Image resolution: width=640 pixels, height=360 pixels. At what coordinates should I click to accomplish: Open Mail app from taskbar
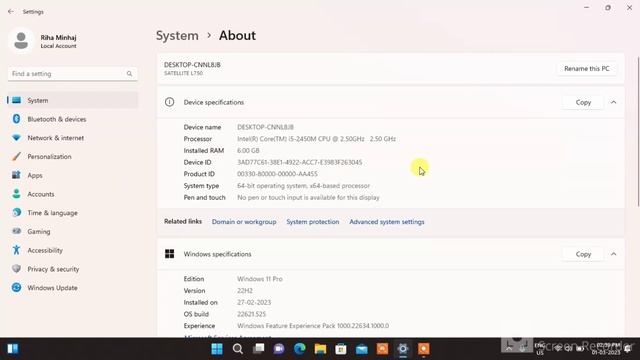362,349
